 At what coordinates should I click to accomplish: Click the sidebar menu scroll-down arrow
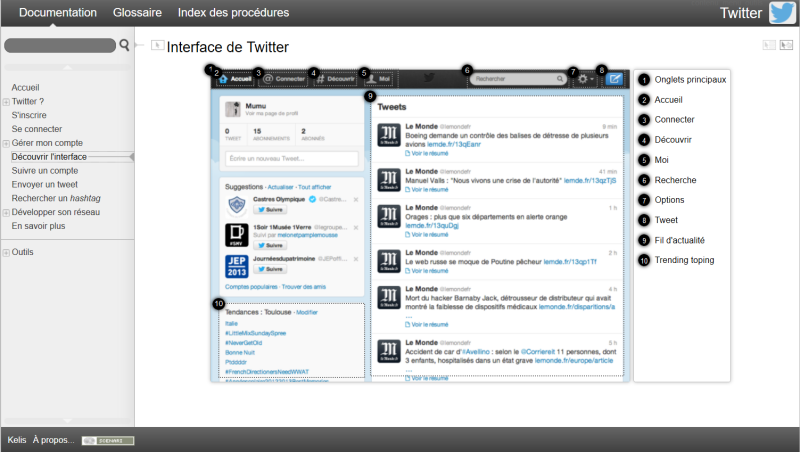67,421
